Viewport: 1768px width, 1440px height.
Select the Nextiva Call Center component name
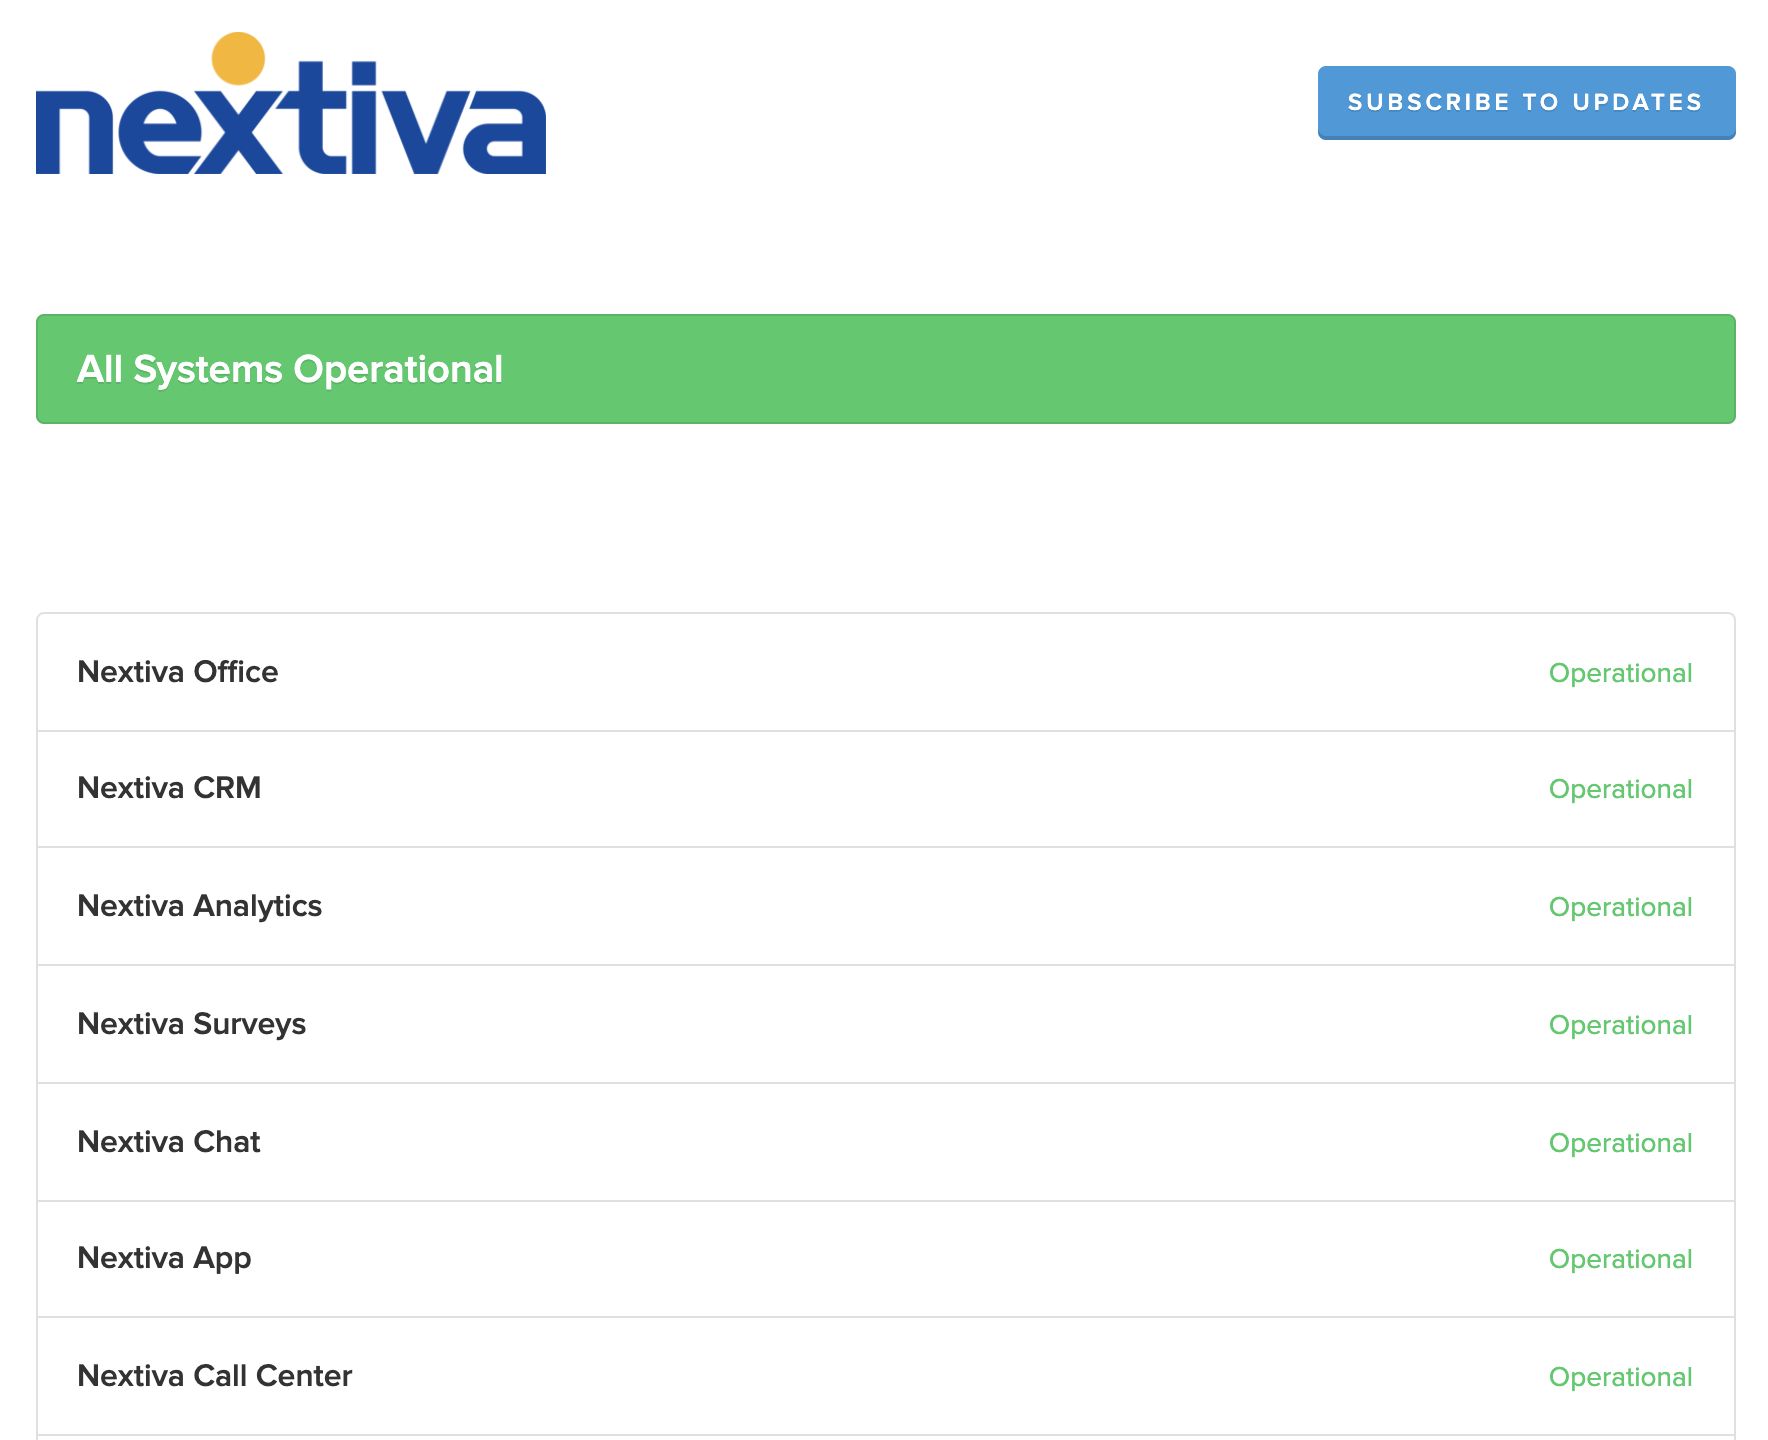pyautogui.click(x=215, y=1376)
